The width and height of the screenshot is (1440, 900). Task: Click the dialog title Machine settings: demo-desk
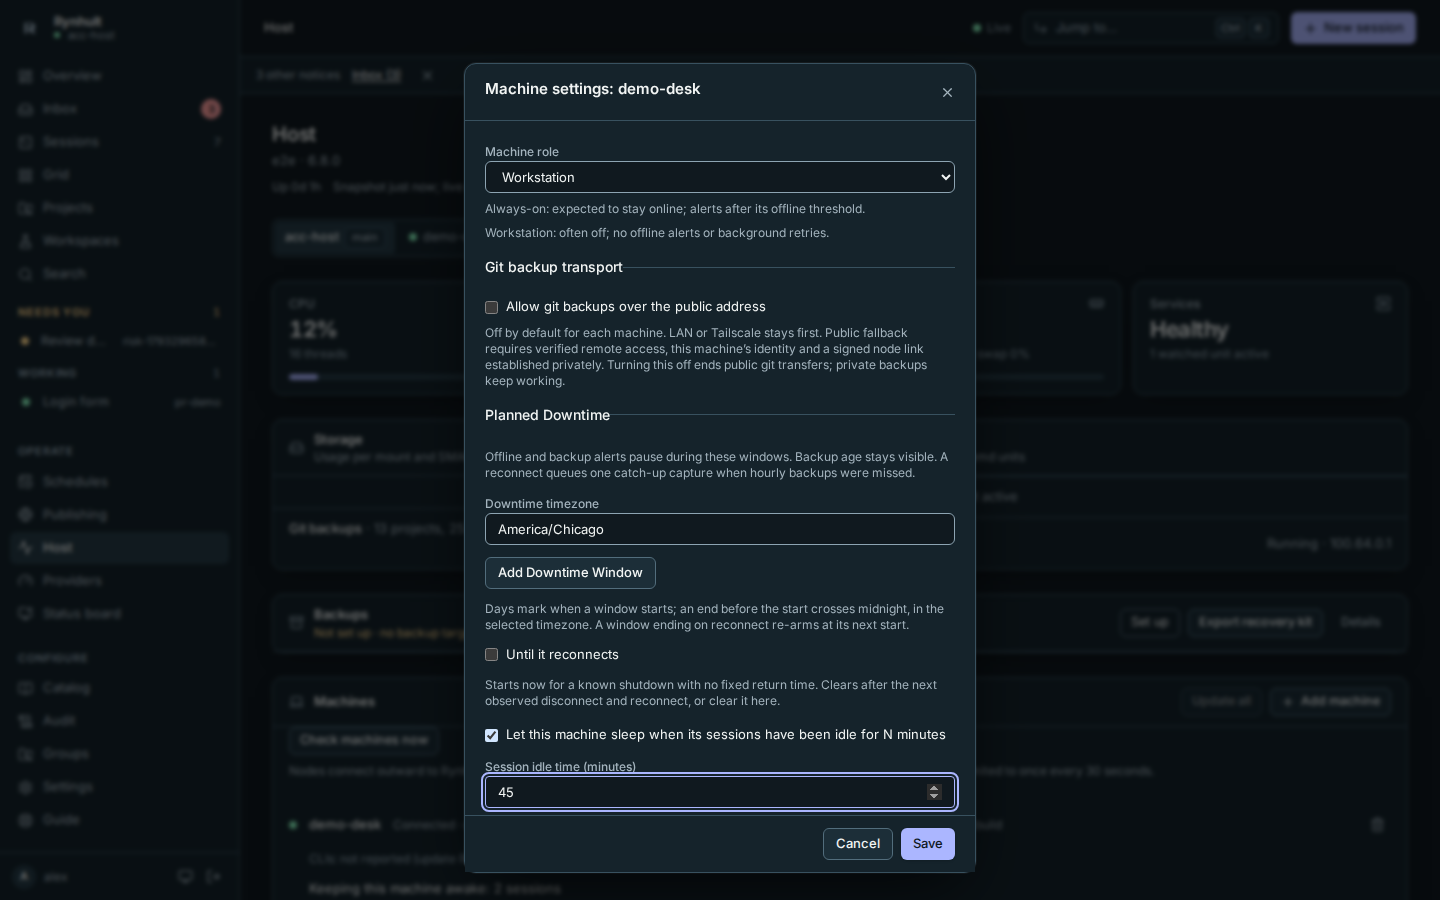(x=593, y=89)
